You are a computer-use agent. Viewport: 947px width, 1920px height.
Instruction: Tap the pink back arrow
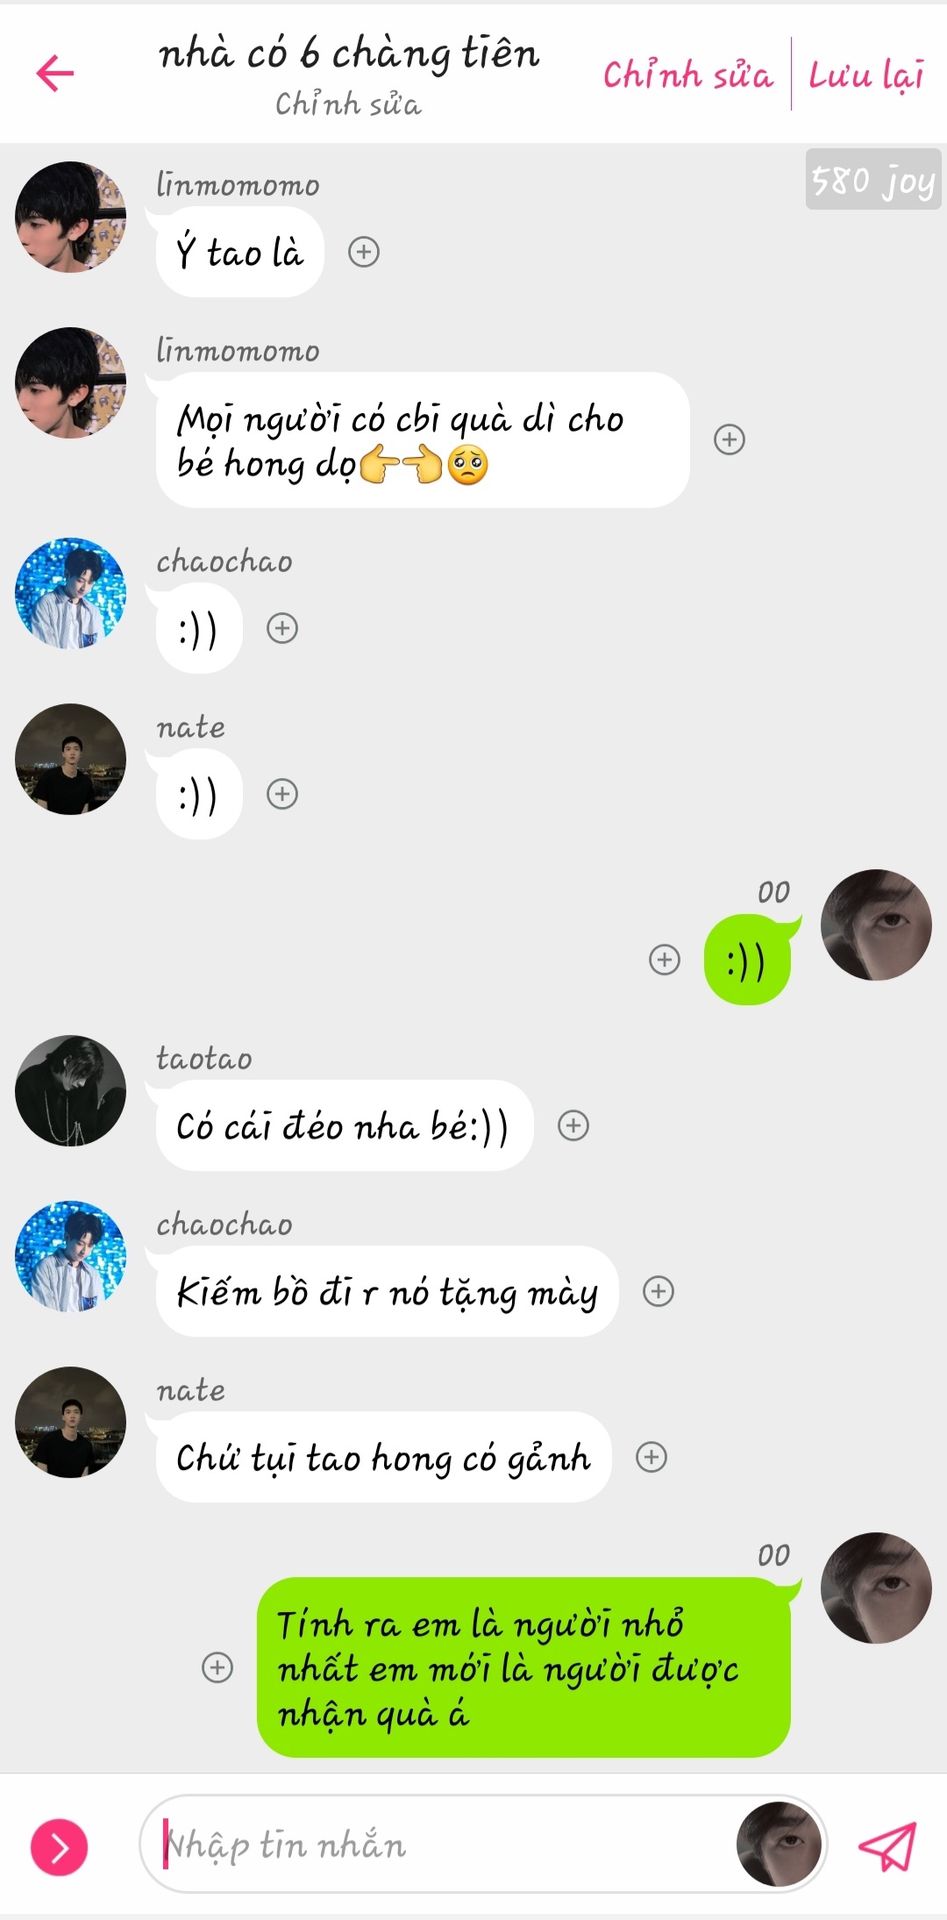click(x=55, y=73)
